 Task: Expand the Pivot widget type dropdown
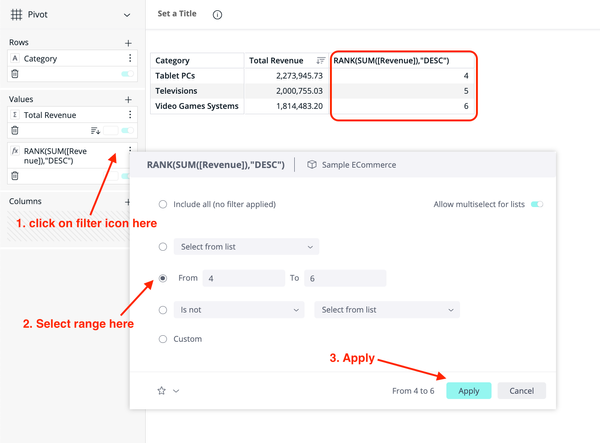pyautogui.click(x=126, y=15)
